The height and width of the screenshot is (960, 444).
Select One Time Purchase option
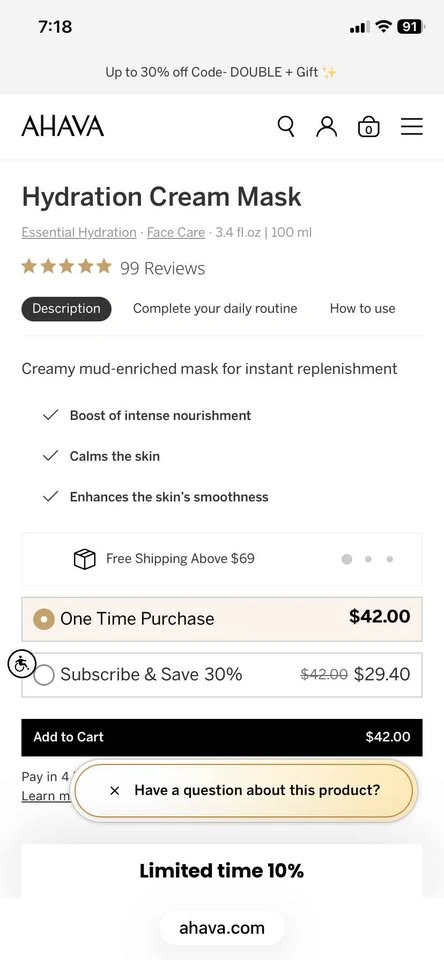[222, 618]
